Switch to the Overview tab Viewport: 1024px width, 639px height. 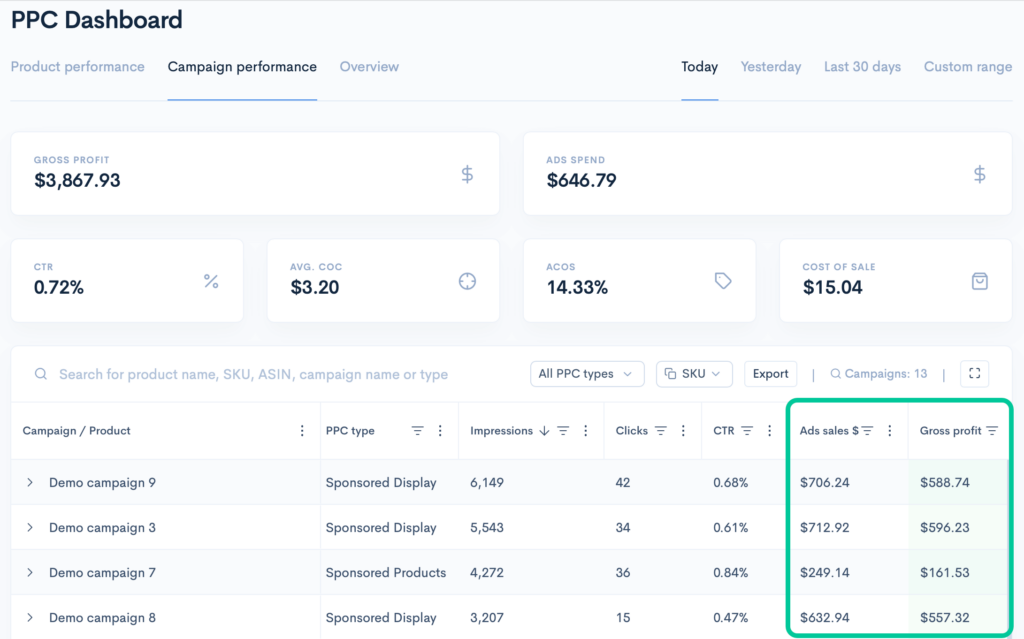[369, 66]
